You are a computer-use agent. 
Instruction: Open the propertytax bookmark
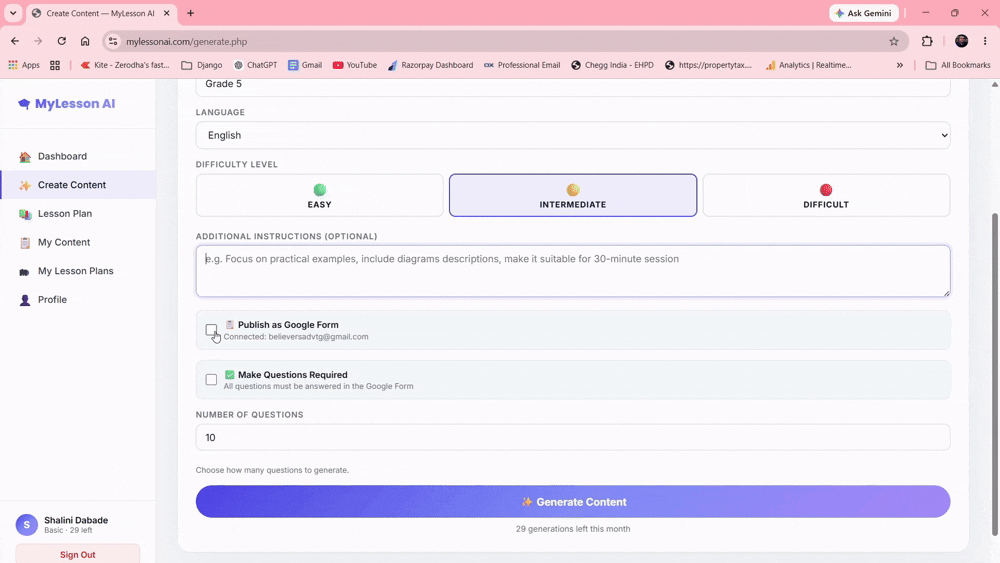[708, 65]
